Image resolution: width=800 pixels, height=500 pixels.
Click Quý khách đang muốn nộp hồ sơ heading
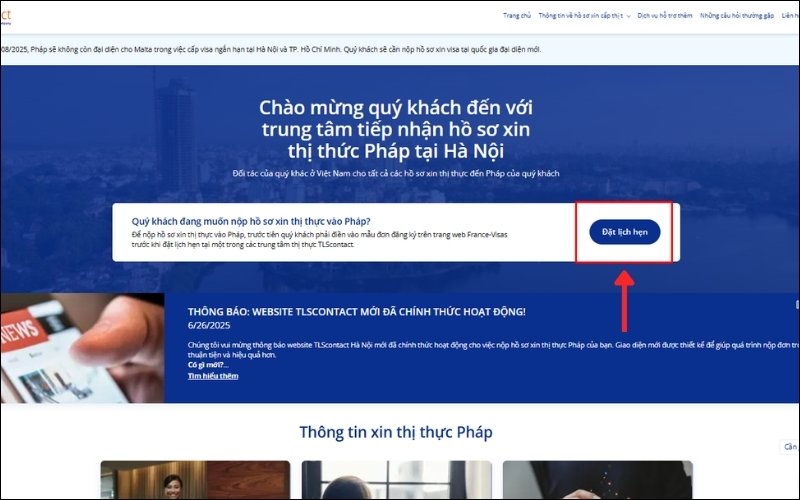pyautogui.click(x=251, y=221)
